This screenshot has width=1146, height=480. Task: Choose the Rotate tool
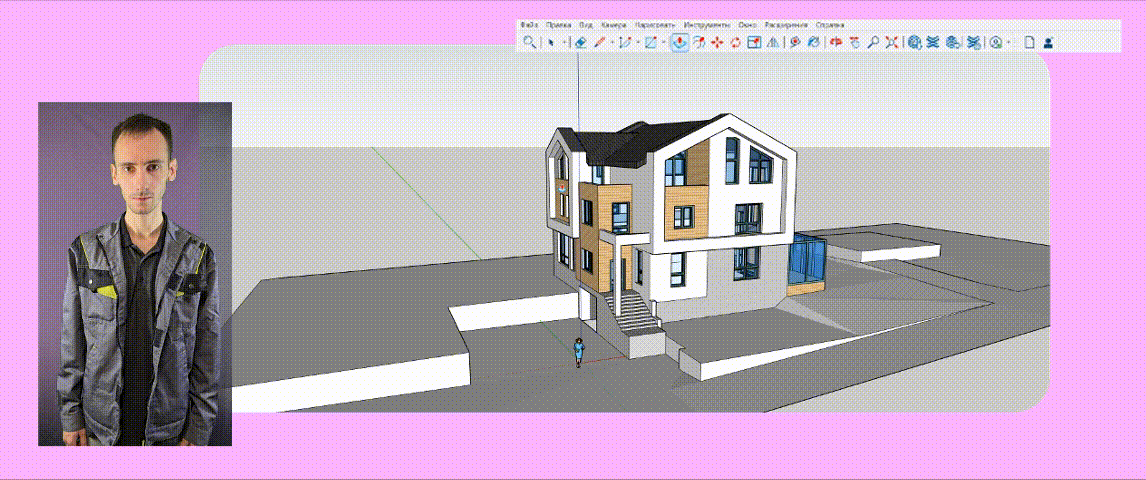pos(735,42)
